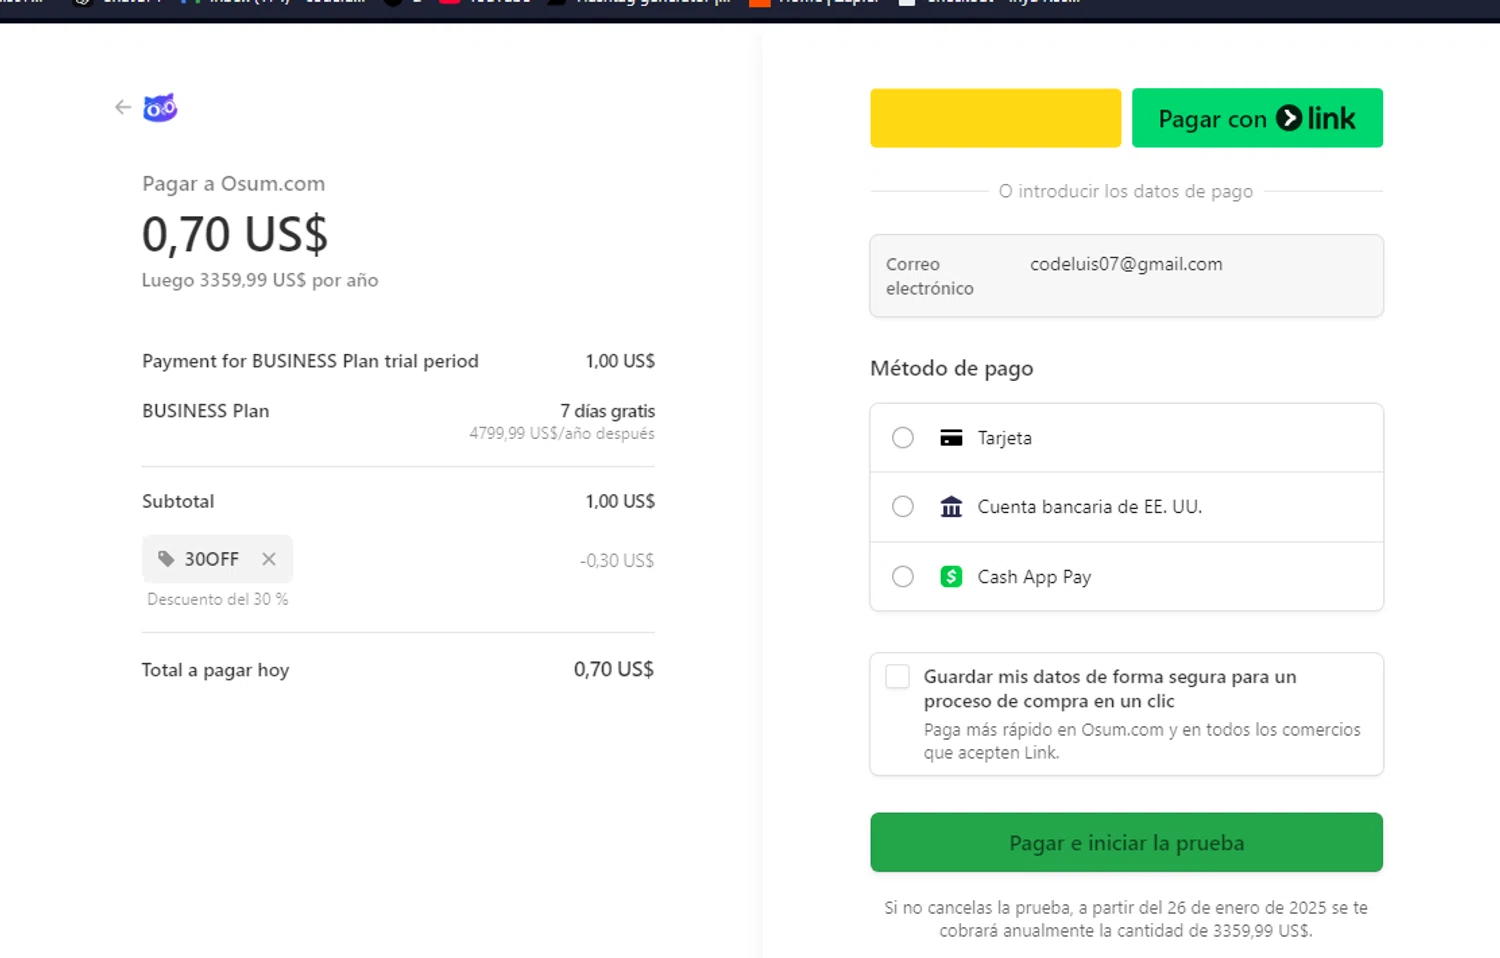Click the Osum owl logo

[160, 107]
